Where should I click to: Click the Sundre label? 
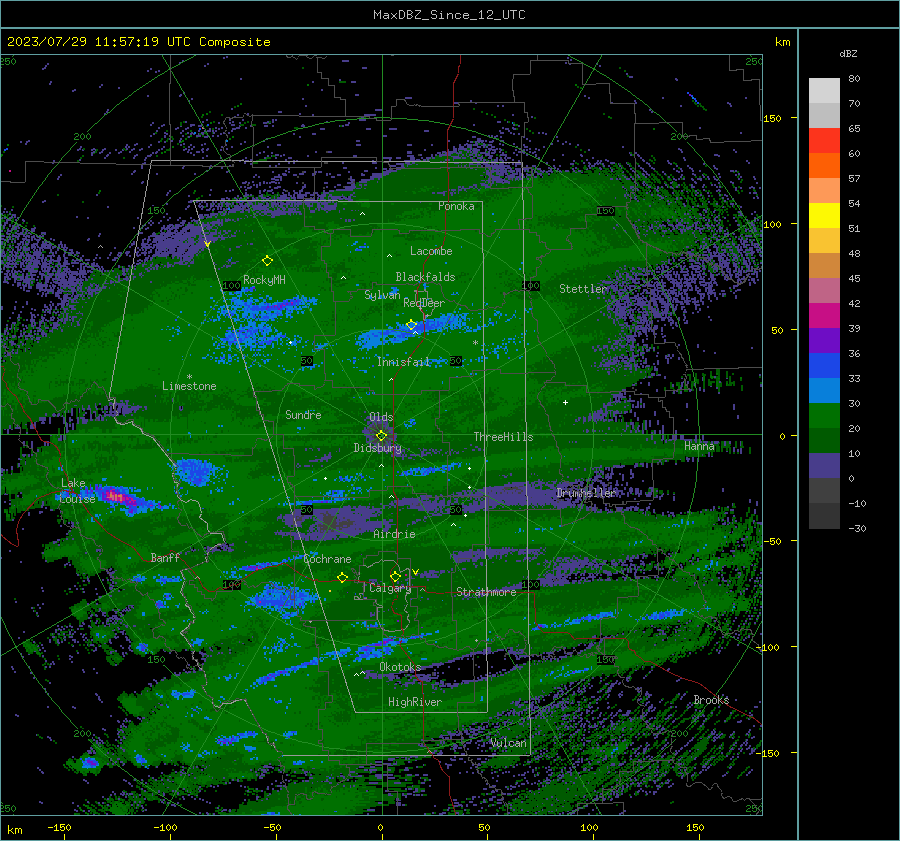[x=303, y=414]
